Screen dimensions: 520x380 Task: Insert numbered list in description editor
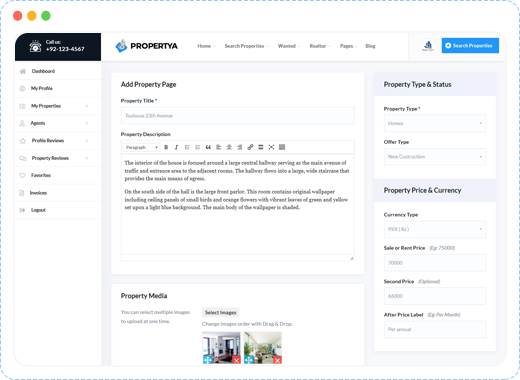pyautogui.click(x=197, y=147)
